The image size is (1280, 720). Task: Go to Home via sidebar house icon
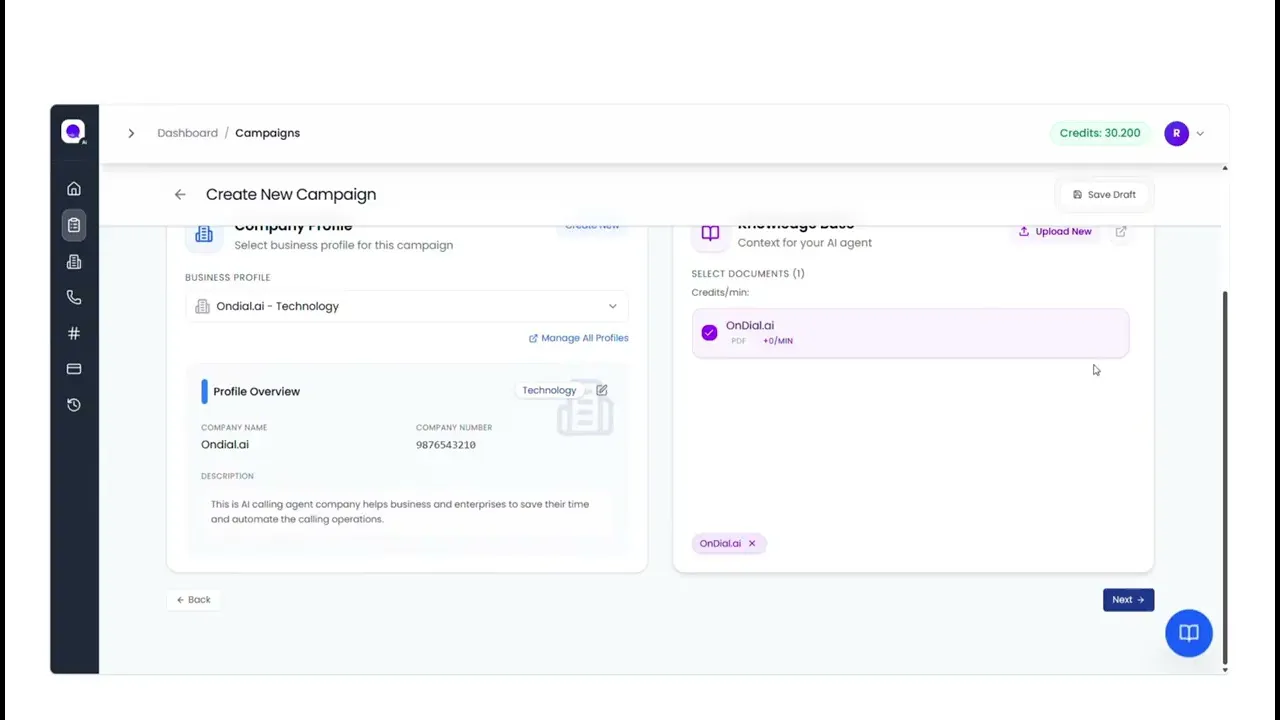(74, 189)
